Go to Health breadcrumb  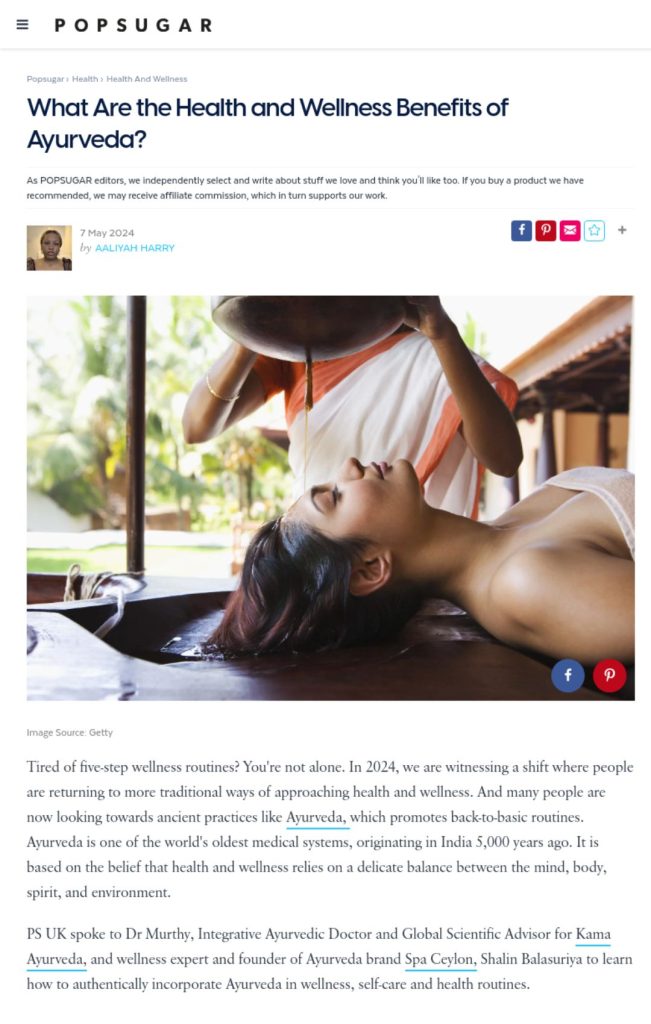(x=85, y=79)
